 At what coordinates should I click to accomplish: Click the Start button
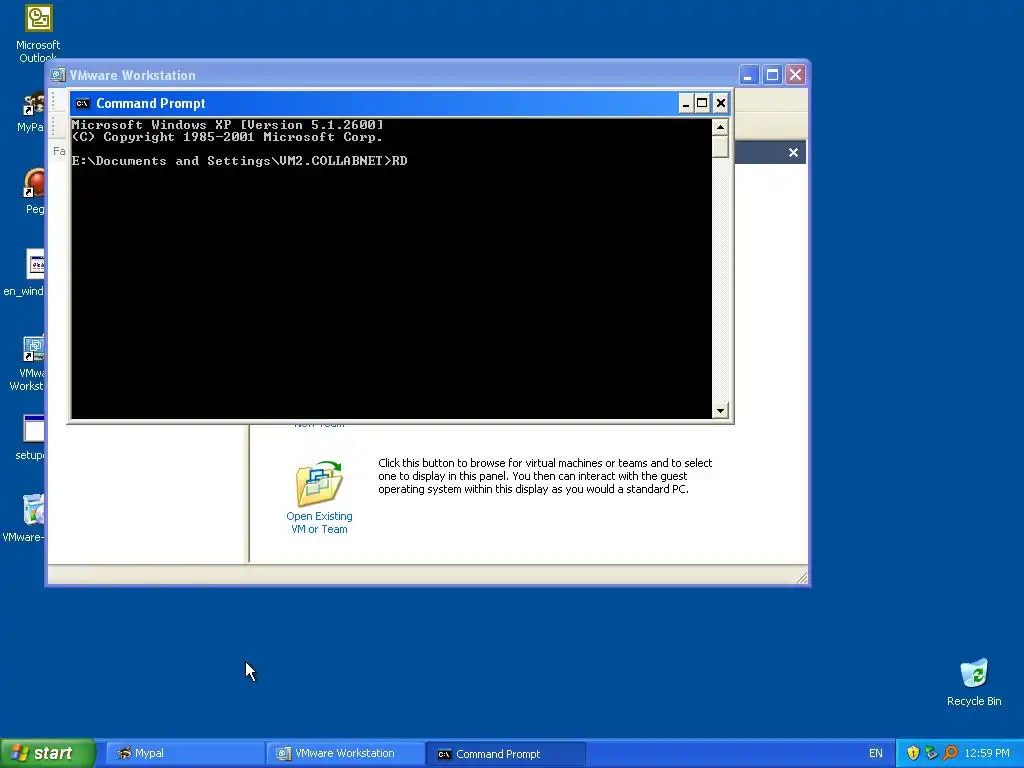point(47,753)
